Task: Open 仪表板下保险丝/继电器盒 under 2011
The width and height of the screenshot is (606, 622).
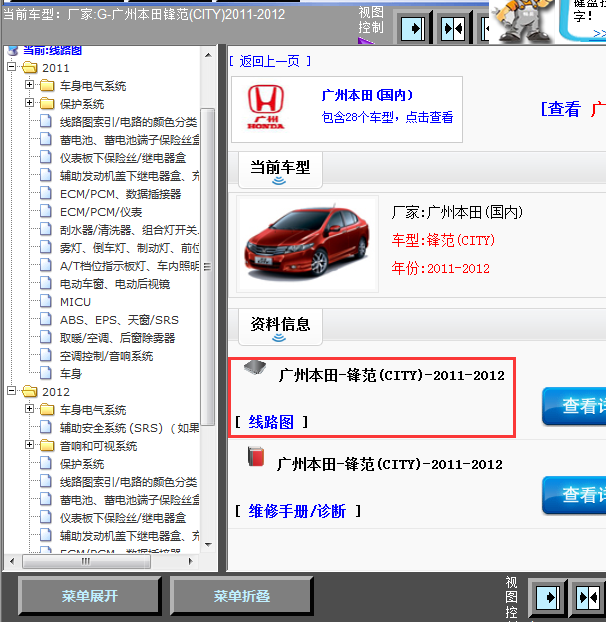Action: [123, 158]
